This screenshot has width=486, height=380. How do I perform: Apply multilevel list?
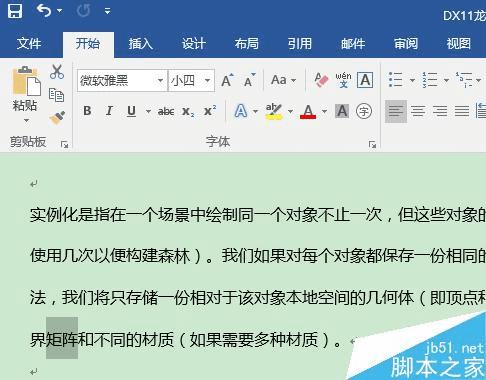coord(464,80)
